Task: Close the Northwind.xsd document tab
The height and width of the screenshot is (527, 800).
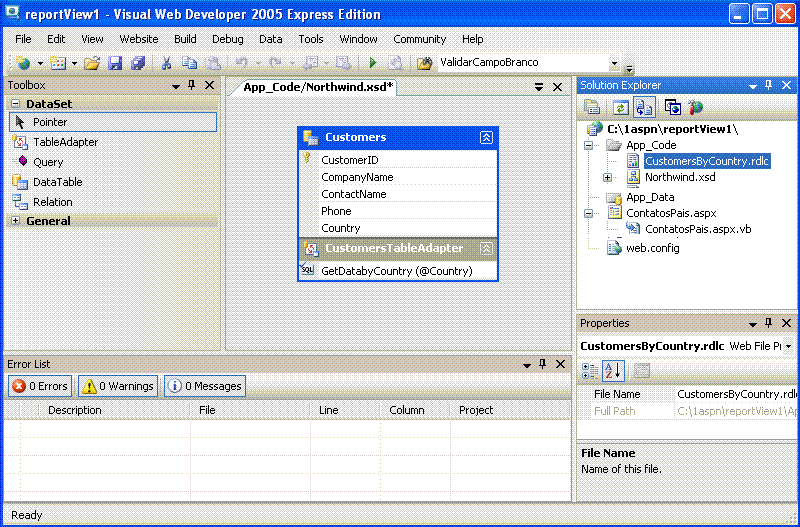Action: 558,87
